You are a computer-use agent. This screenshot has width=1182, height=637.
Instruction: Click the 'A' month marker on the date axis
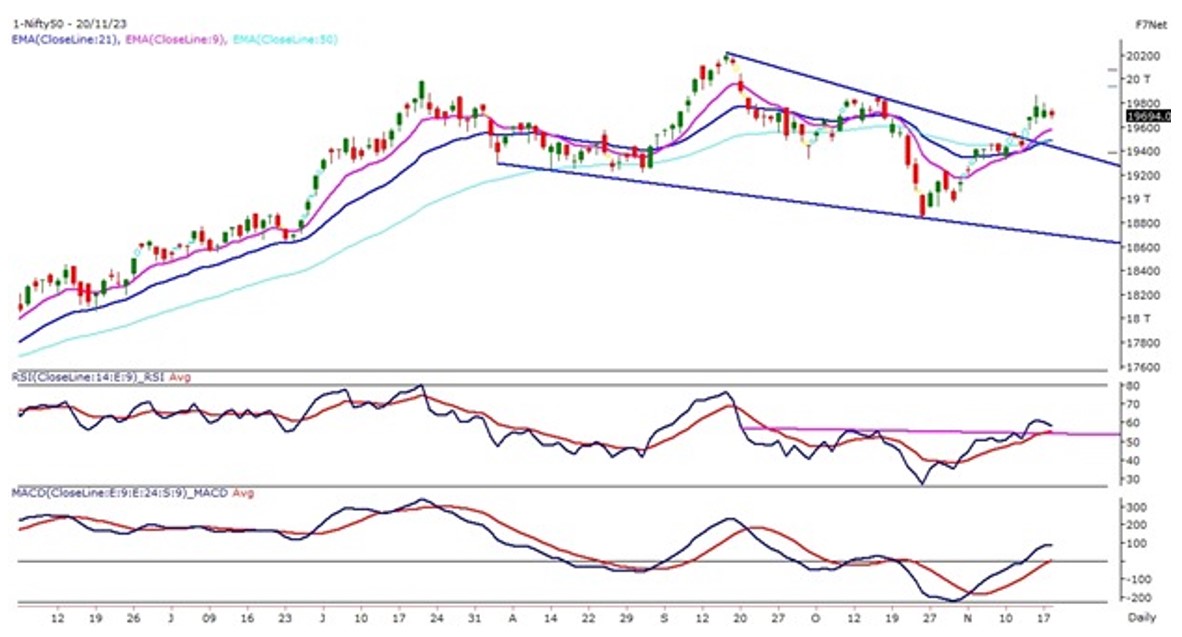tap(513, 618)
